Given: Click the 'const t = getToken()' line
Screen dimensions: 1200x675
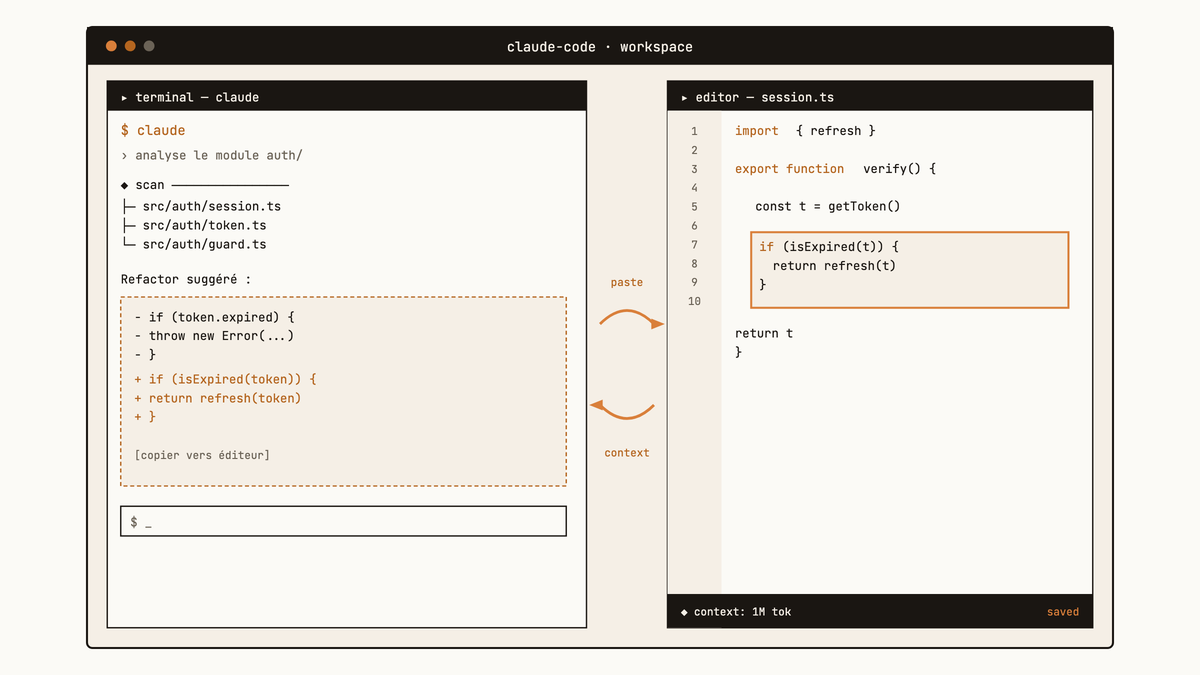Looking at the screenshot, I should click(828, 206).
